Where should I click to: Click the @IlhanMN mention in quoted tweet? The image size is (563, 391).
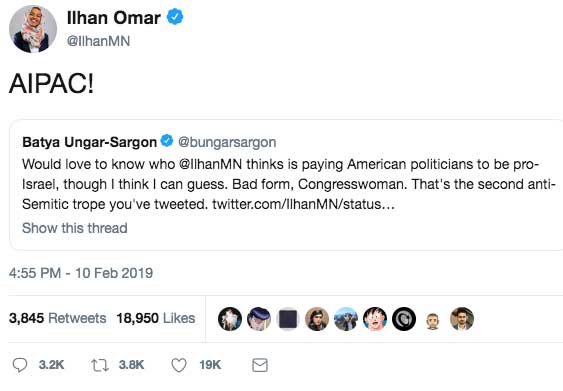tap(210, 164)
